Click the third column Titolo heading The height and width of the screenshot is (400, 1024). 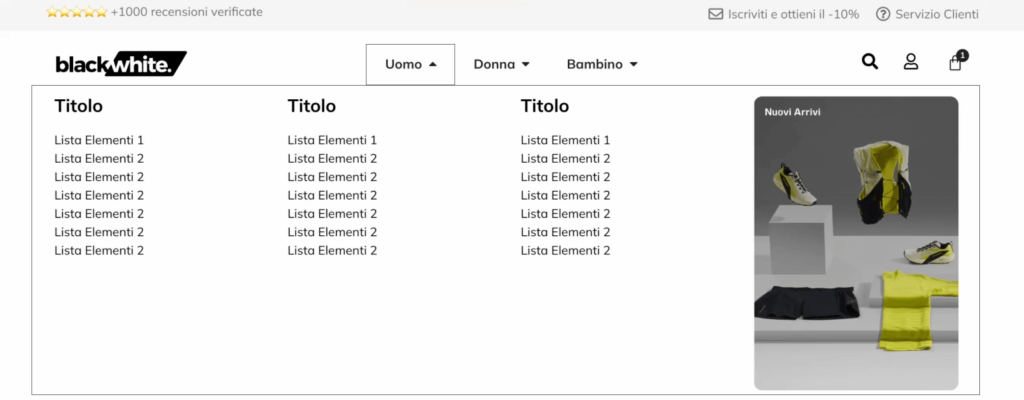pos(545,106)
